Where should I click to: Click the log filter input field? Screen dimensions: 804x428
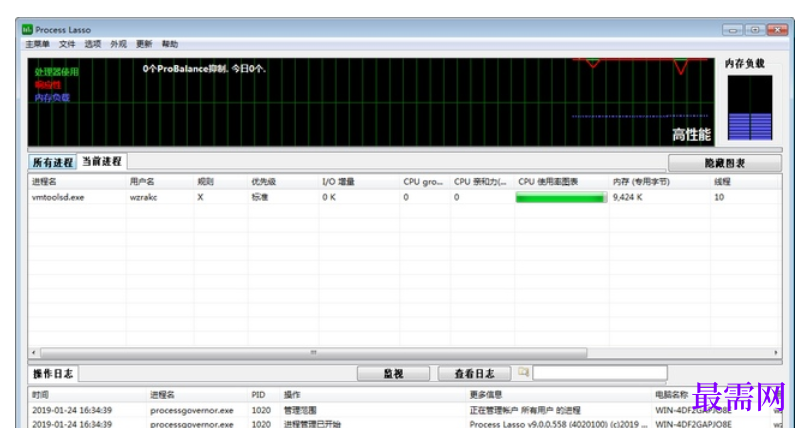pyautogui.click(x=600, y=373)
